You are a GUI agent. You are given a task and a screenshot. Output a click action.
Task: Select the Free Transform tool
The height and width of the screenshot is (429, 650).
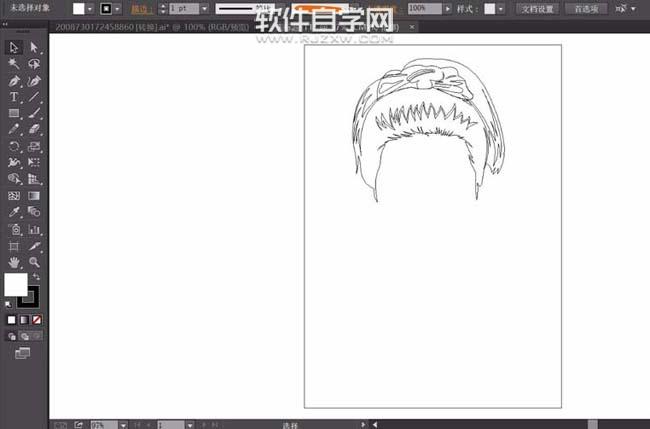click(34, 162)
